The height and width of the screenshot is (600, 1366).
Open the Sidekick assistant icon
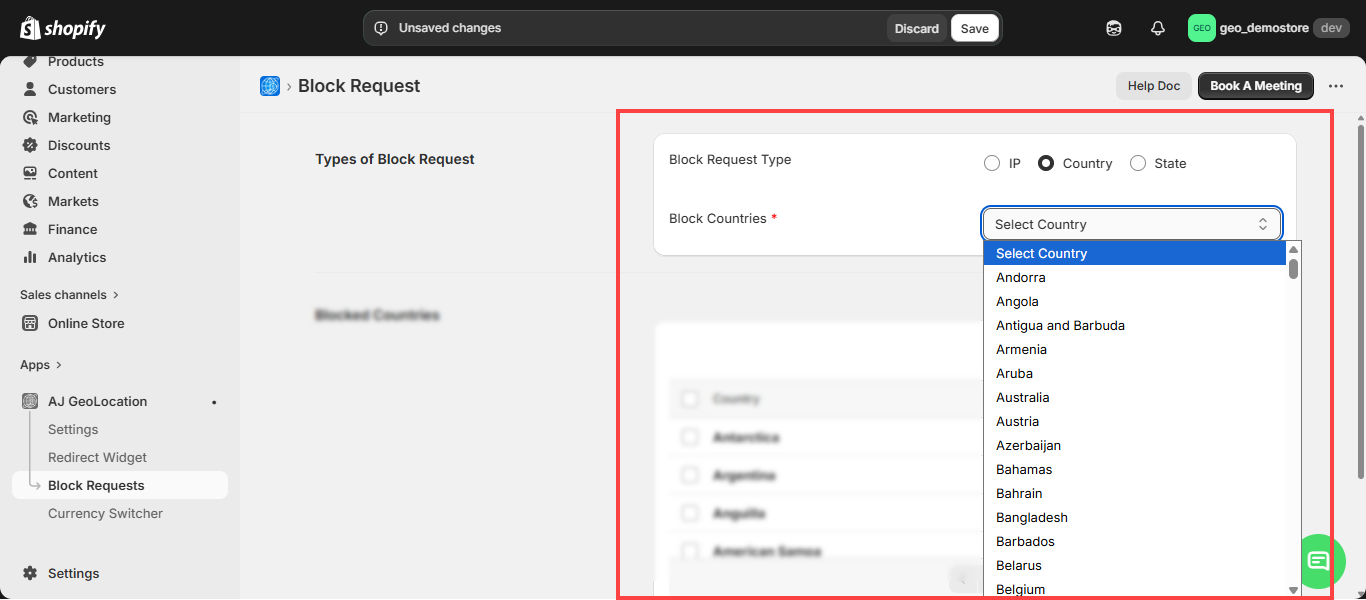1114,28
